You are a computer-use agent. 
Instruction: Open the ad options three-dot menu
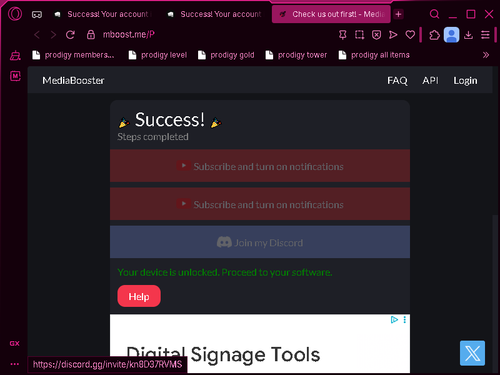[x=404, y=320]
